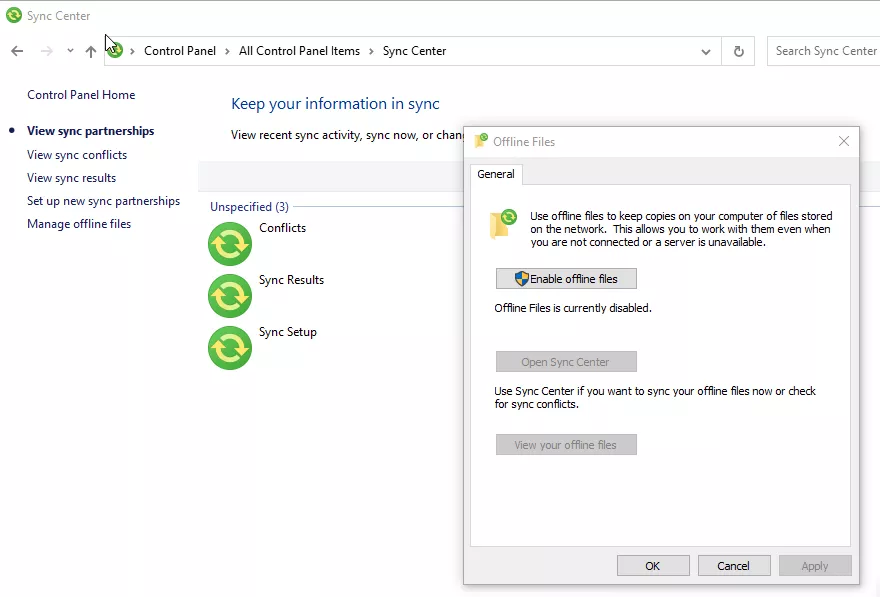The width and height of the screenshot is (880, 597).
Task: Confirm dialog with OK
Action: (653, 566)
